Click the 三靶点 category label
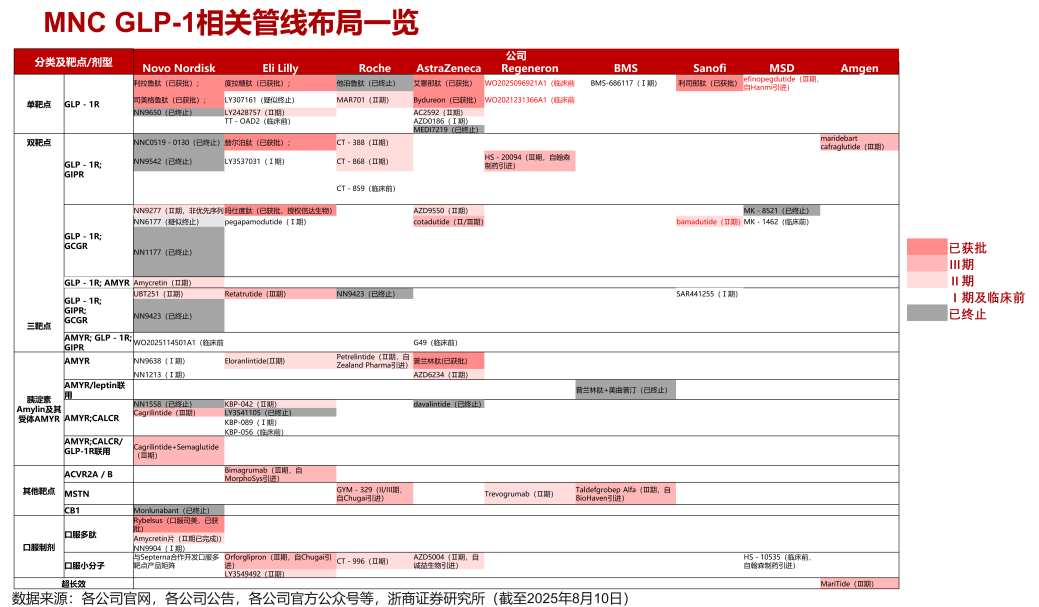 (38, 326)
